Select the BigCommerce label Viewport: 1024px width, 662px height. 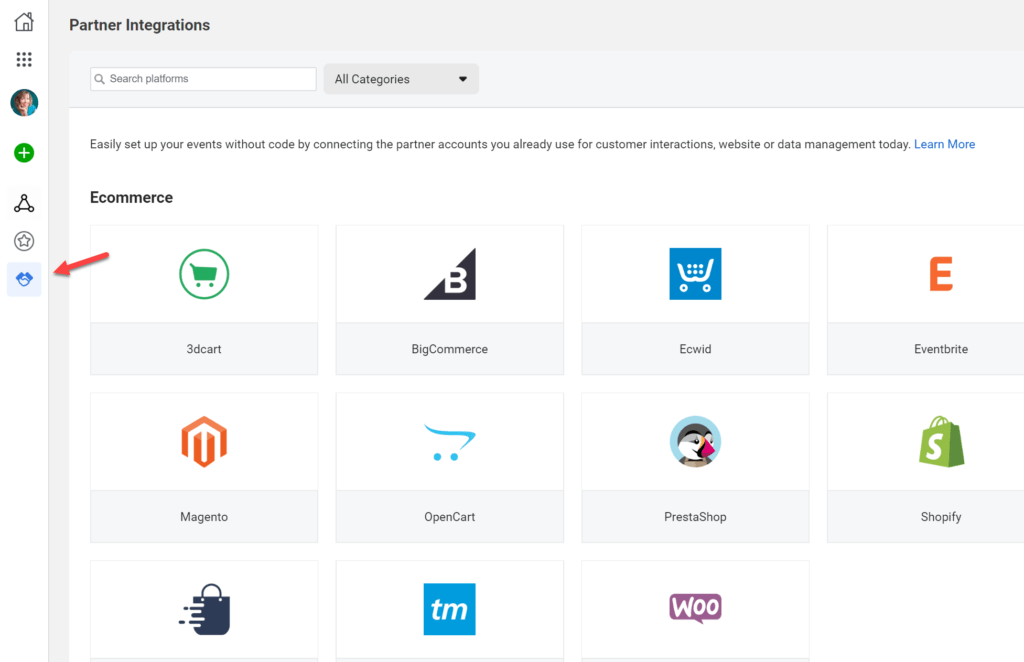click(450, 349)
